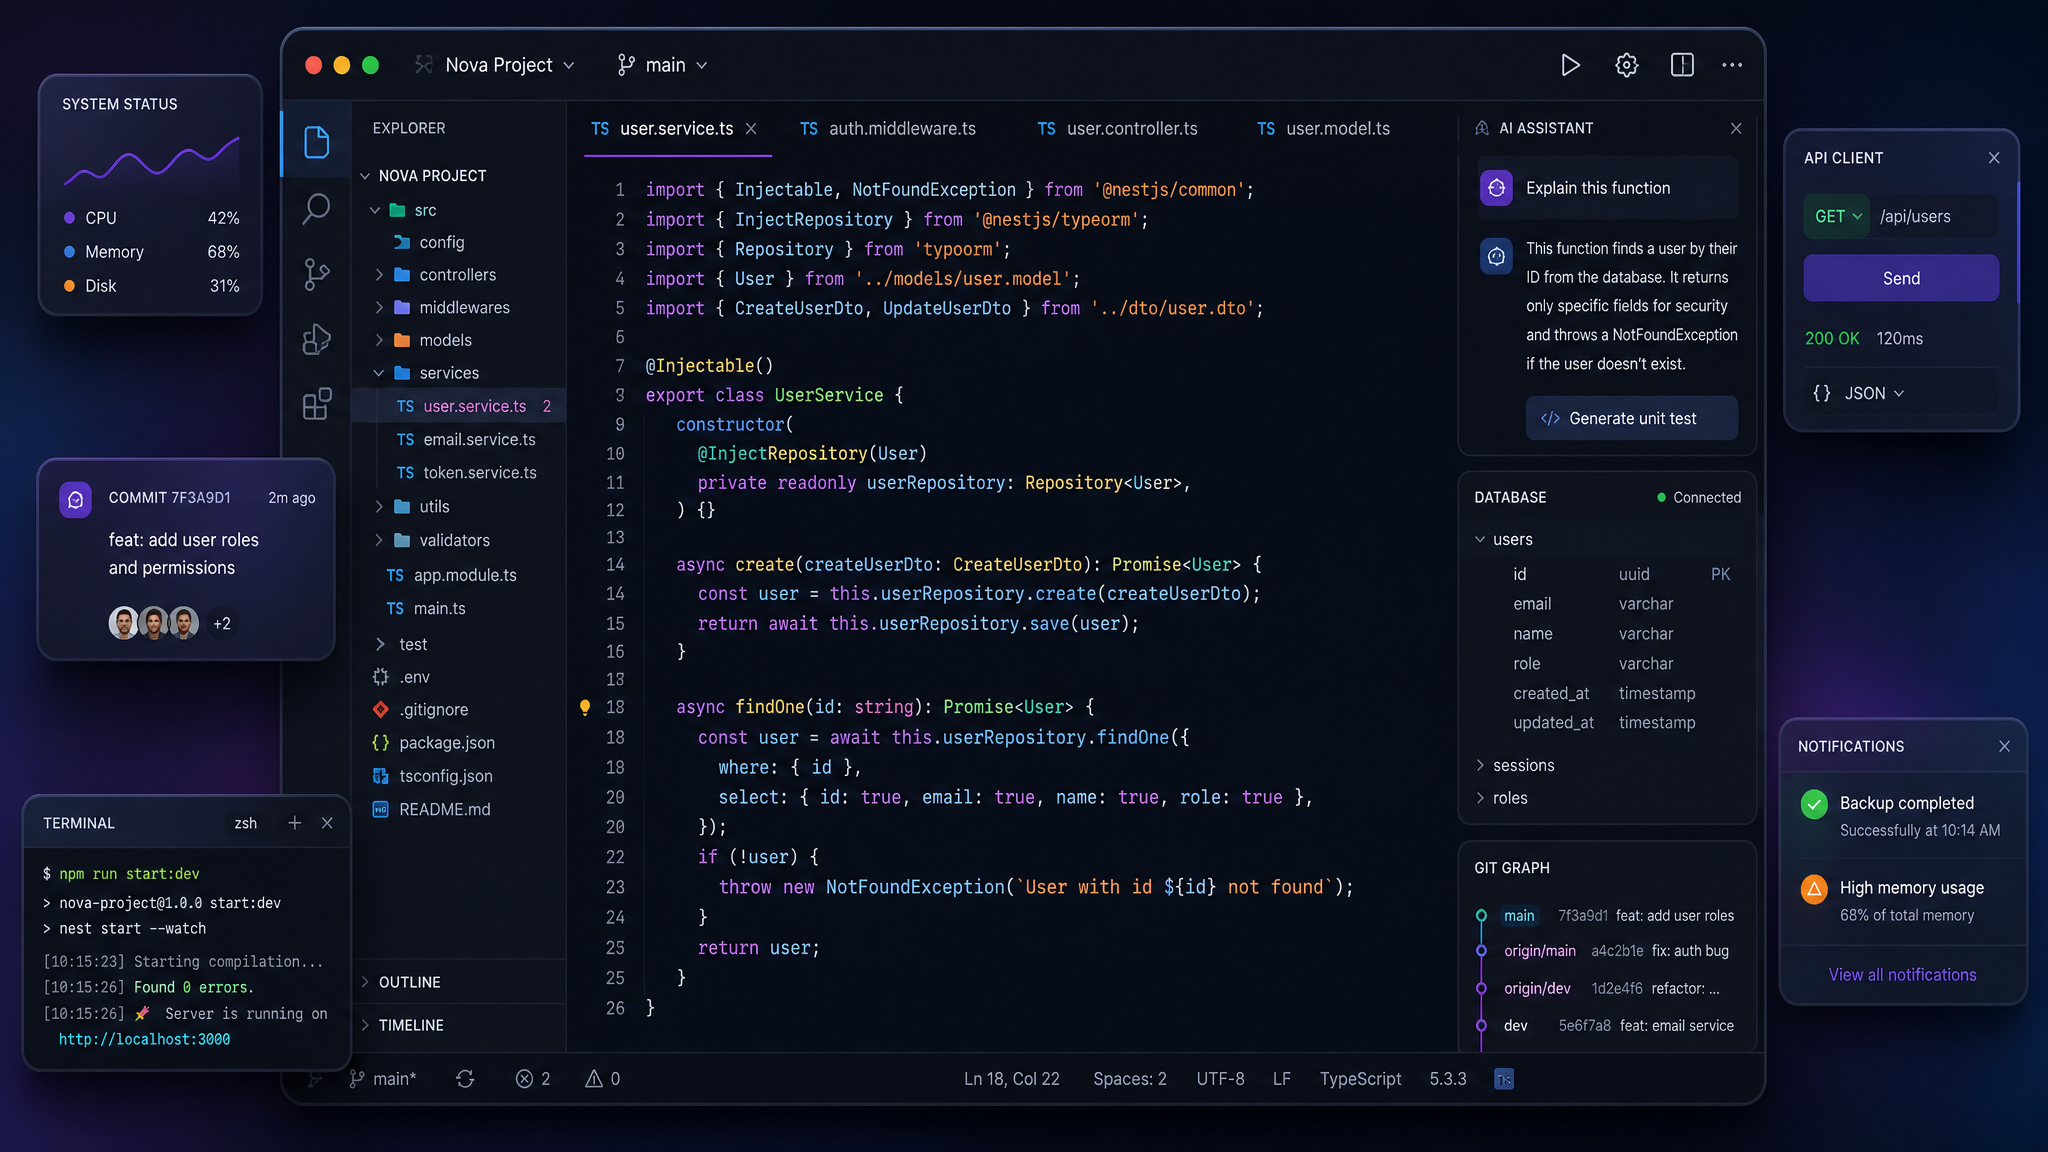
Task: Switch to the user.model.ts tab
Action: (1324, 129)
